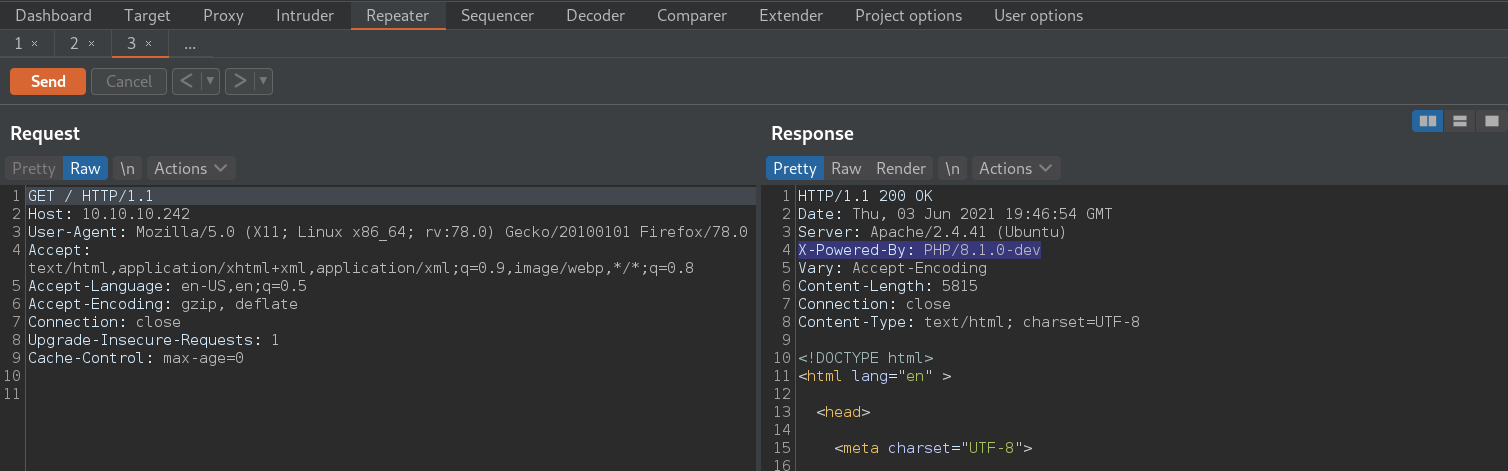Open the Sequencer tab
1508x471 pixels.
tap(498, 15)
